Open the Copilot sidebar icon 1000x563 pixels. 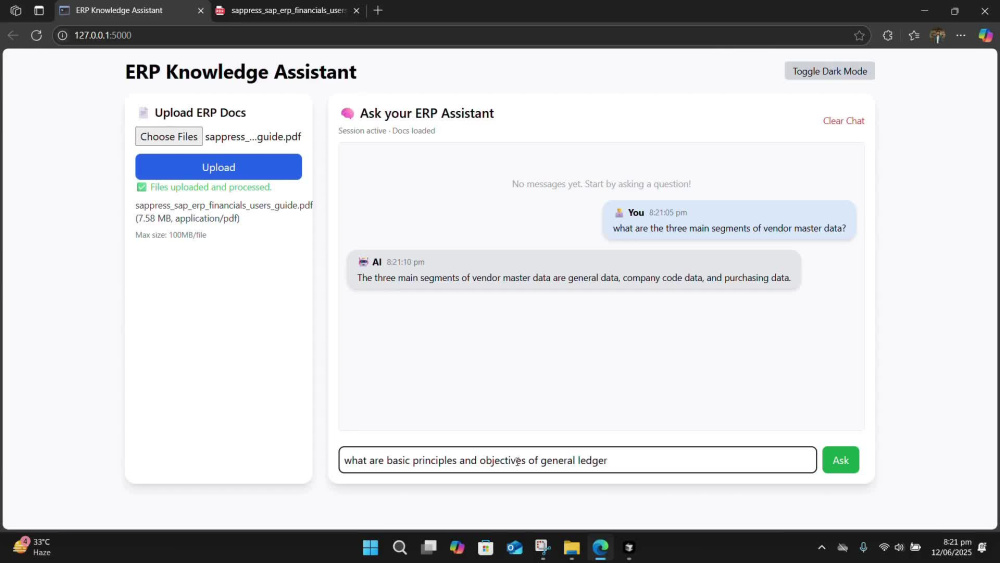point(985,36)
